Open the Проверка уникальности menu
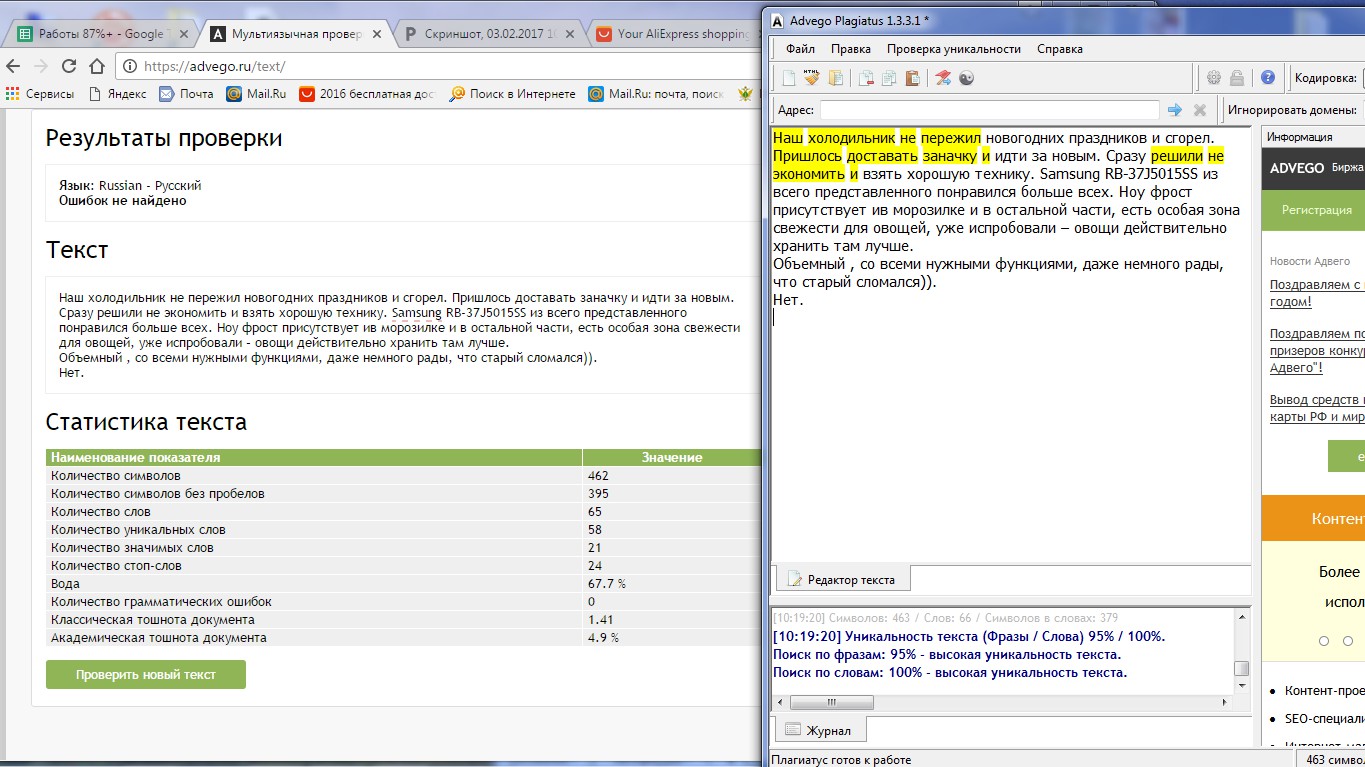Image resolution: width=1365 pixels, height=767 pixels. click(x=954, y=49)
